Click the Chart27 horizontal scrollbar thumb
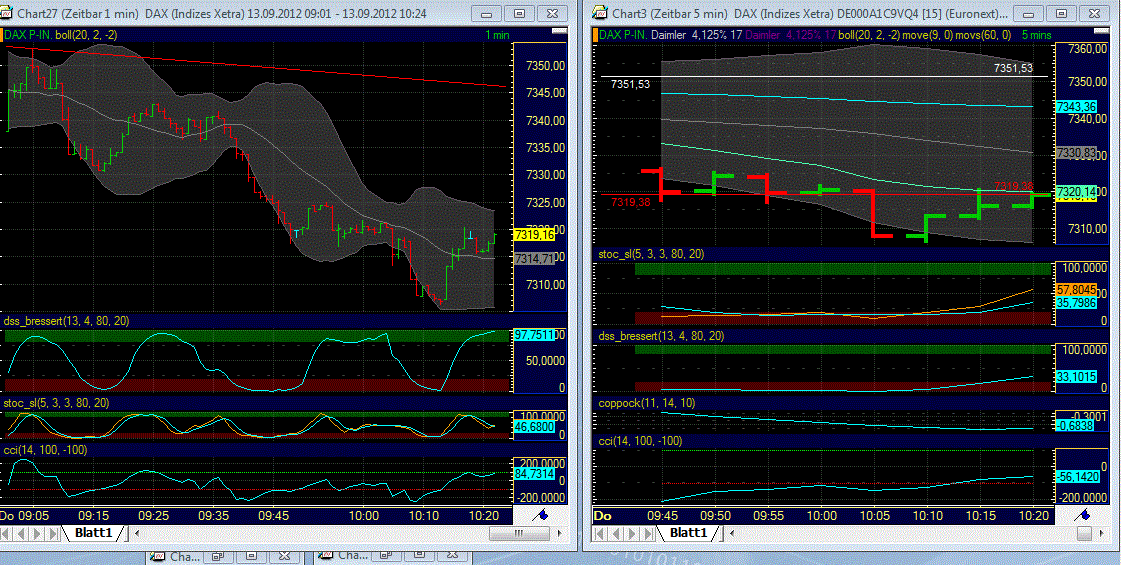The width and height of the screenshot is (1121, 565). pyautogui.click(x=519, y=534)
